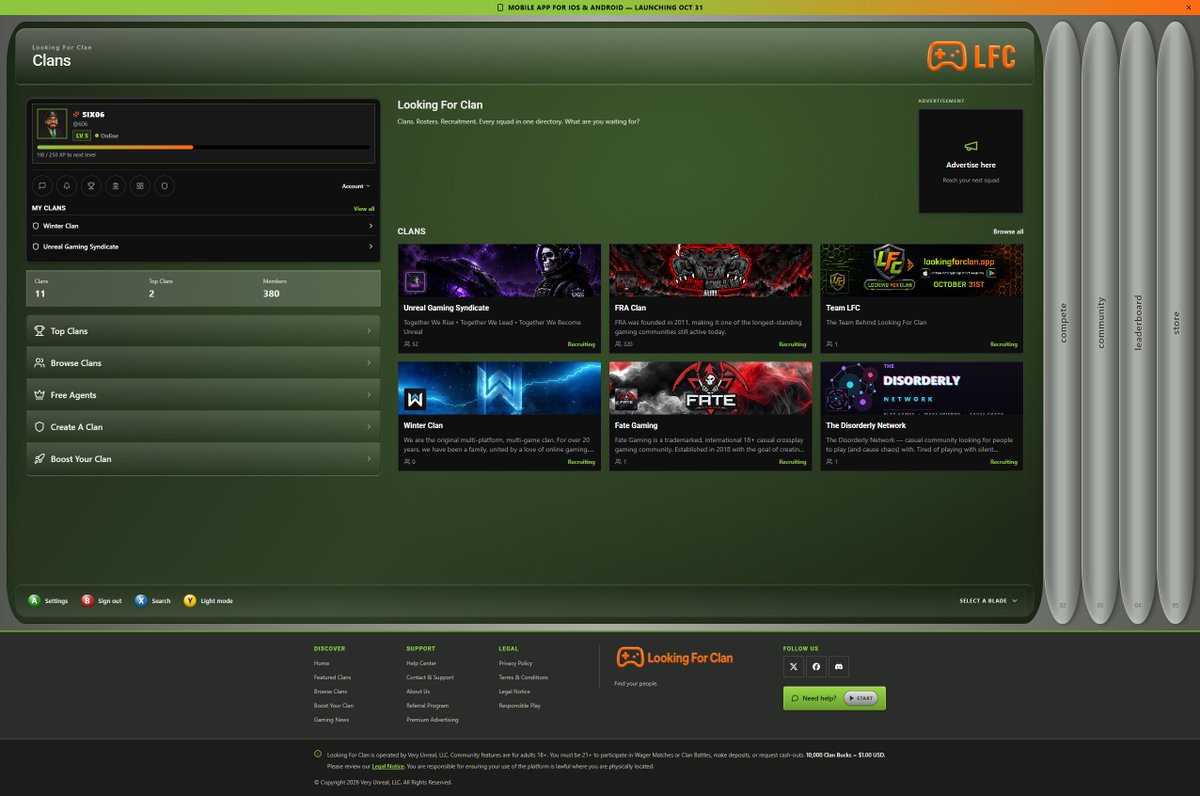
Task: Expand Unreal Gaming Syndicate row chevron
Action: click(370, 247)
